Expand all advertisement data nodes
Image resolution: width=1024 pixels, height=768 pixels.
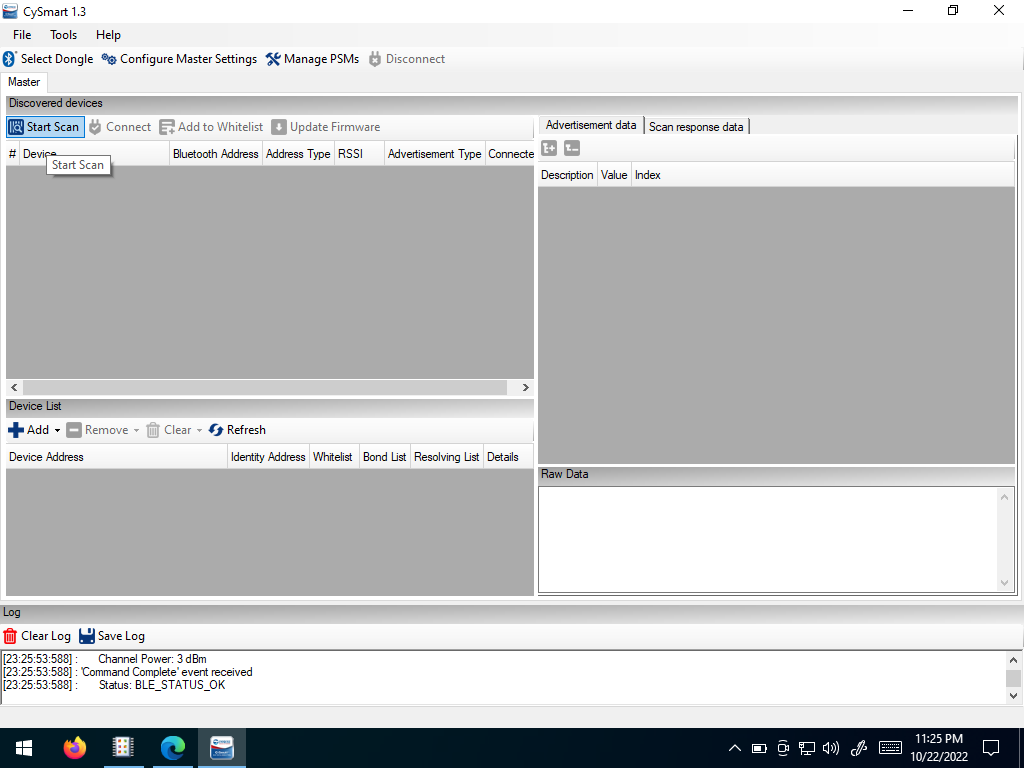tap(549, 148)
